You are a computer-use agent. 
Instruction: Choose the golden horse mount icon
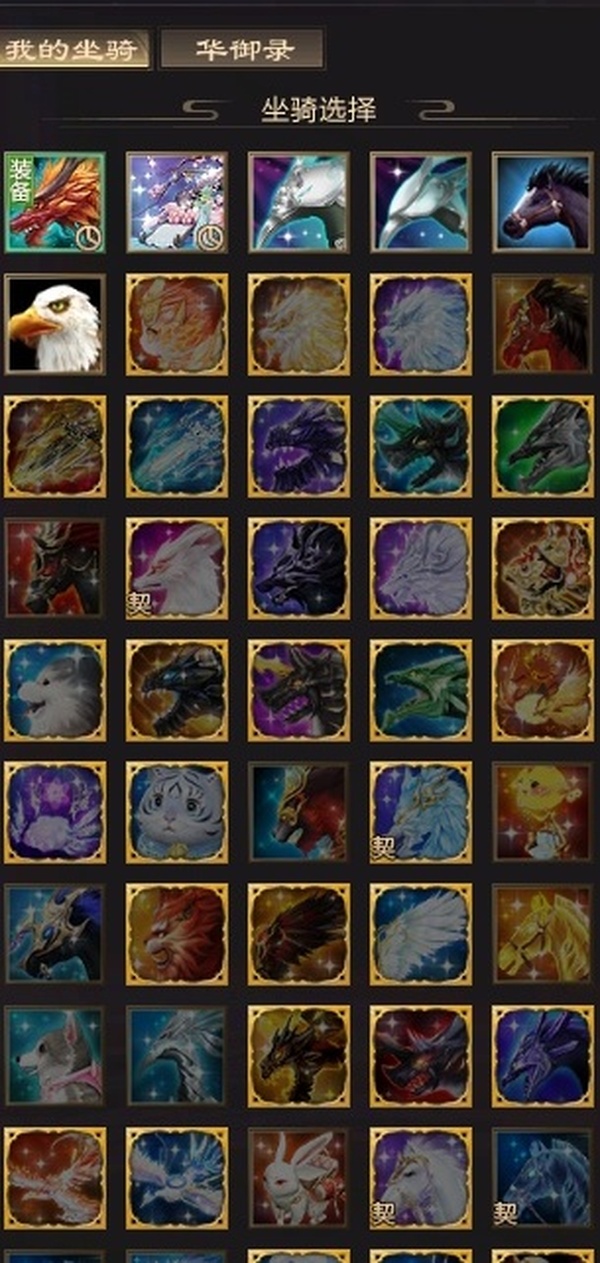click(x=542, y=934)
